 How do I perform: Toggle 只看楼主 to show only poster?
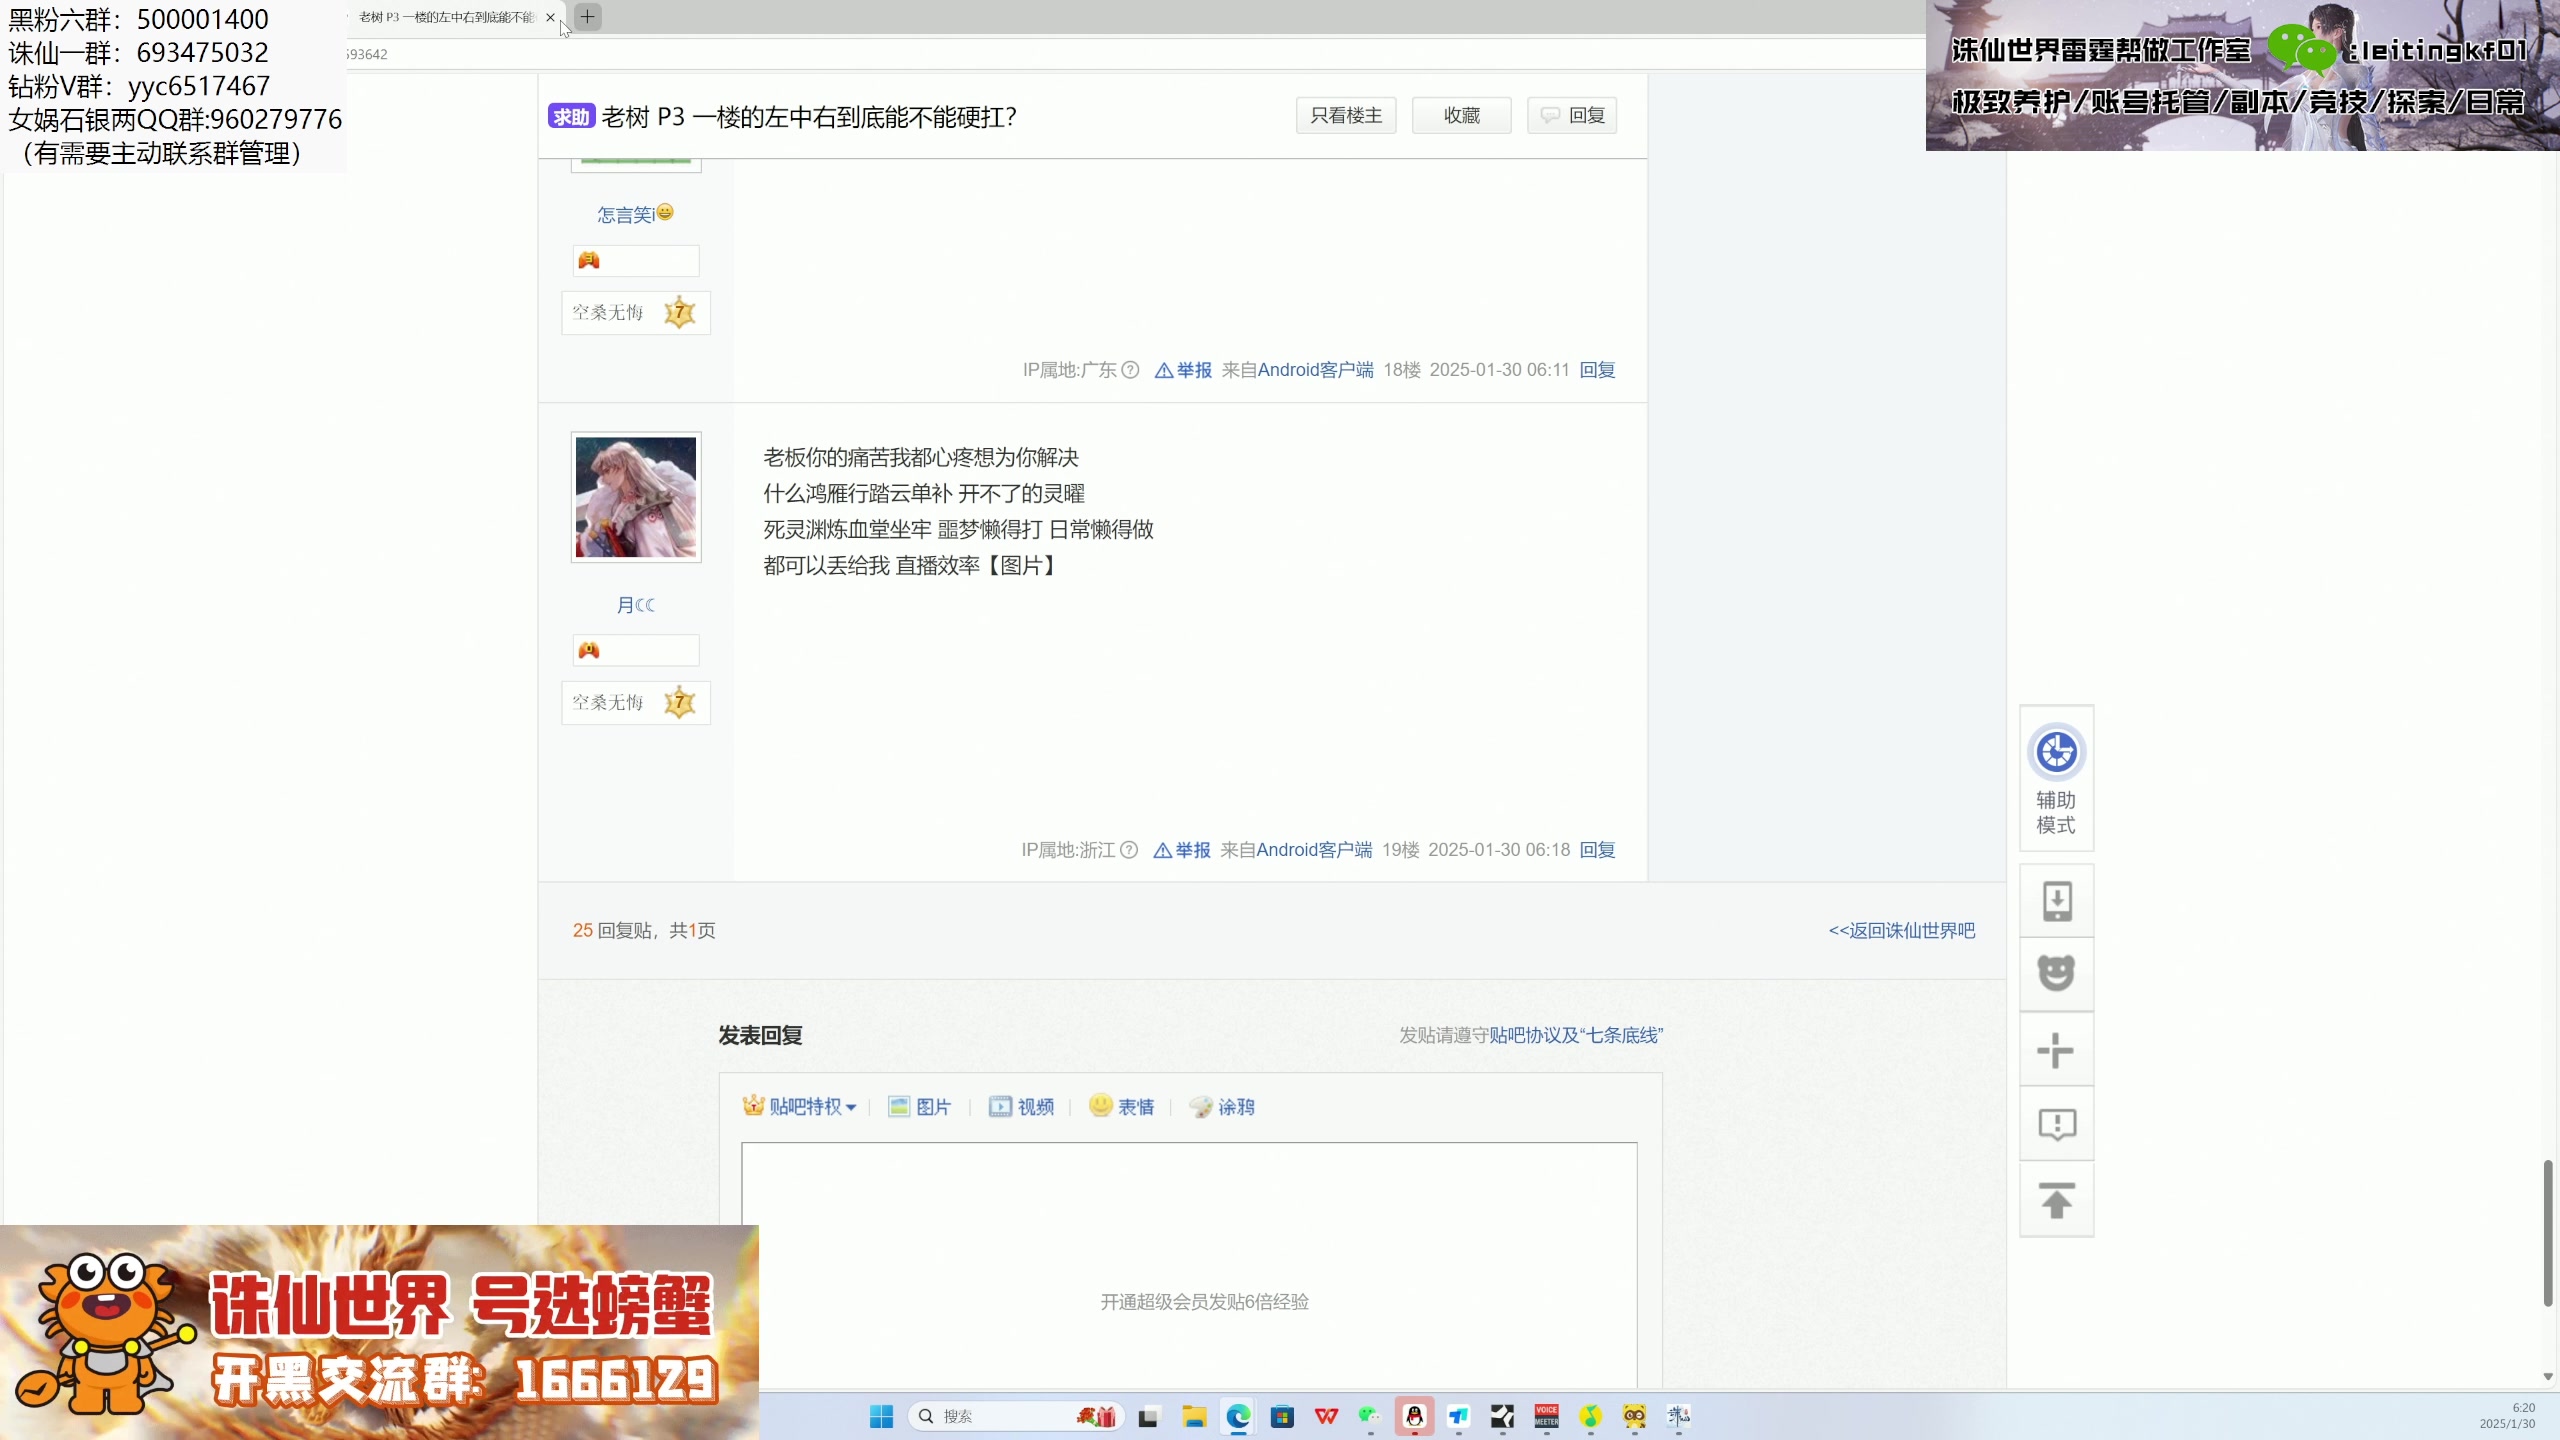pos(1345,114)
